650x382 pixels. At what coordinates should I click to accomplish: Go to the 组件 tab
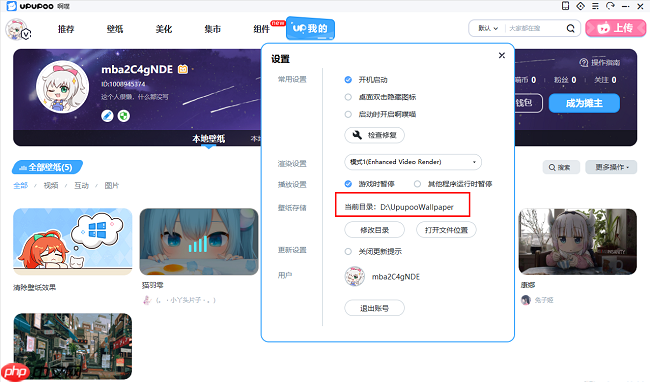click(262, 29)
